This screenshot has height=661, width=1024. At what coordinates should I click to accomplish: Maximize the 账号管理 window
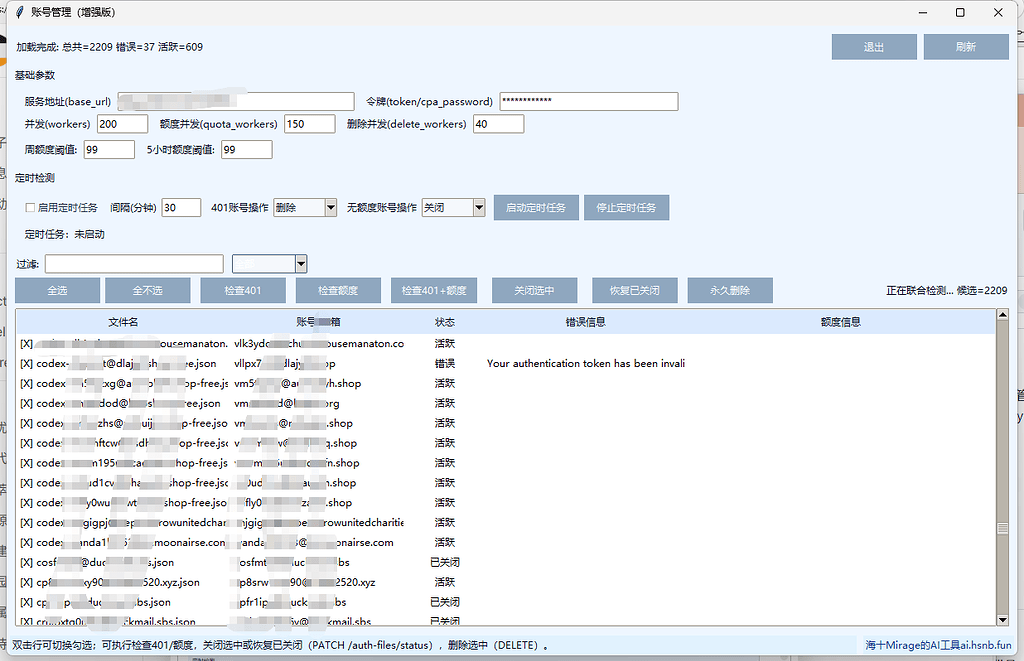(960, 12)
